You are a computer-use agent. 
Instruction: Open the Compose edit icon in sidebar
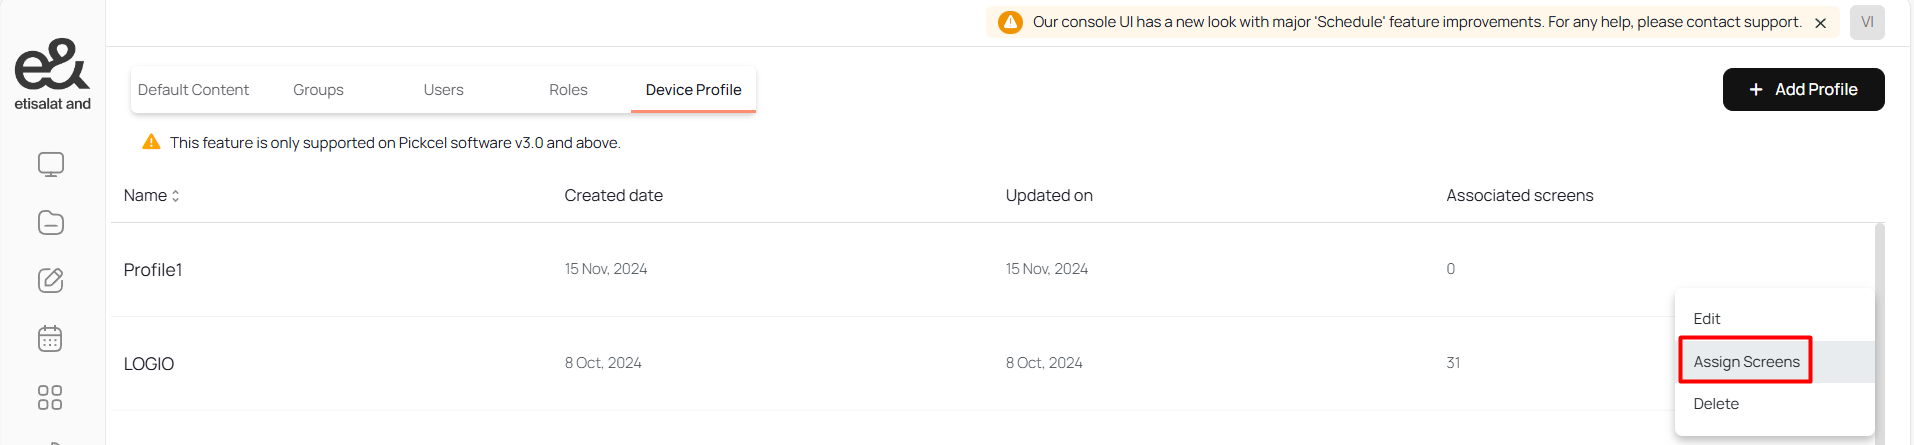click(51, 280)
